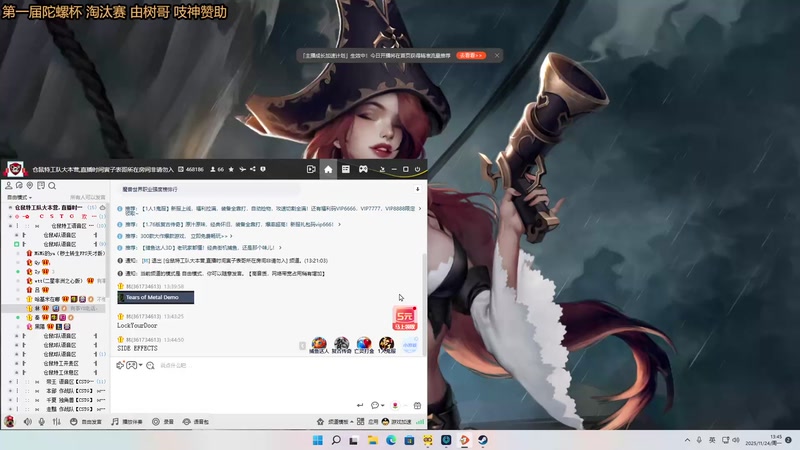Viewport: 800px width, 450px height.
Task: Open File Explorer from the taskbar
Action: tap(372, 440)
